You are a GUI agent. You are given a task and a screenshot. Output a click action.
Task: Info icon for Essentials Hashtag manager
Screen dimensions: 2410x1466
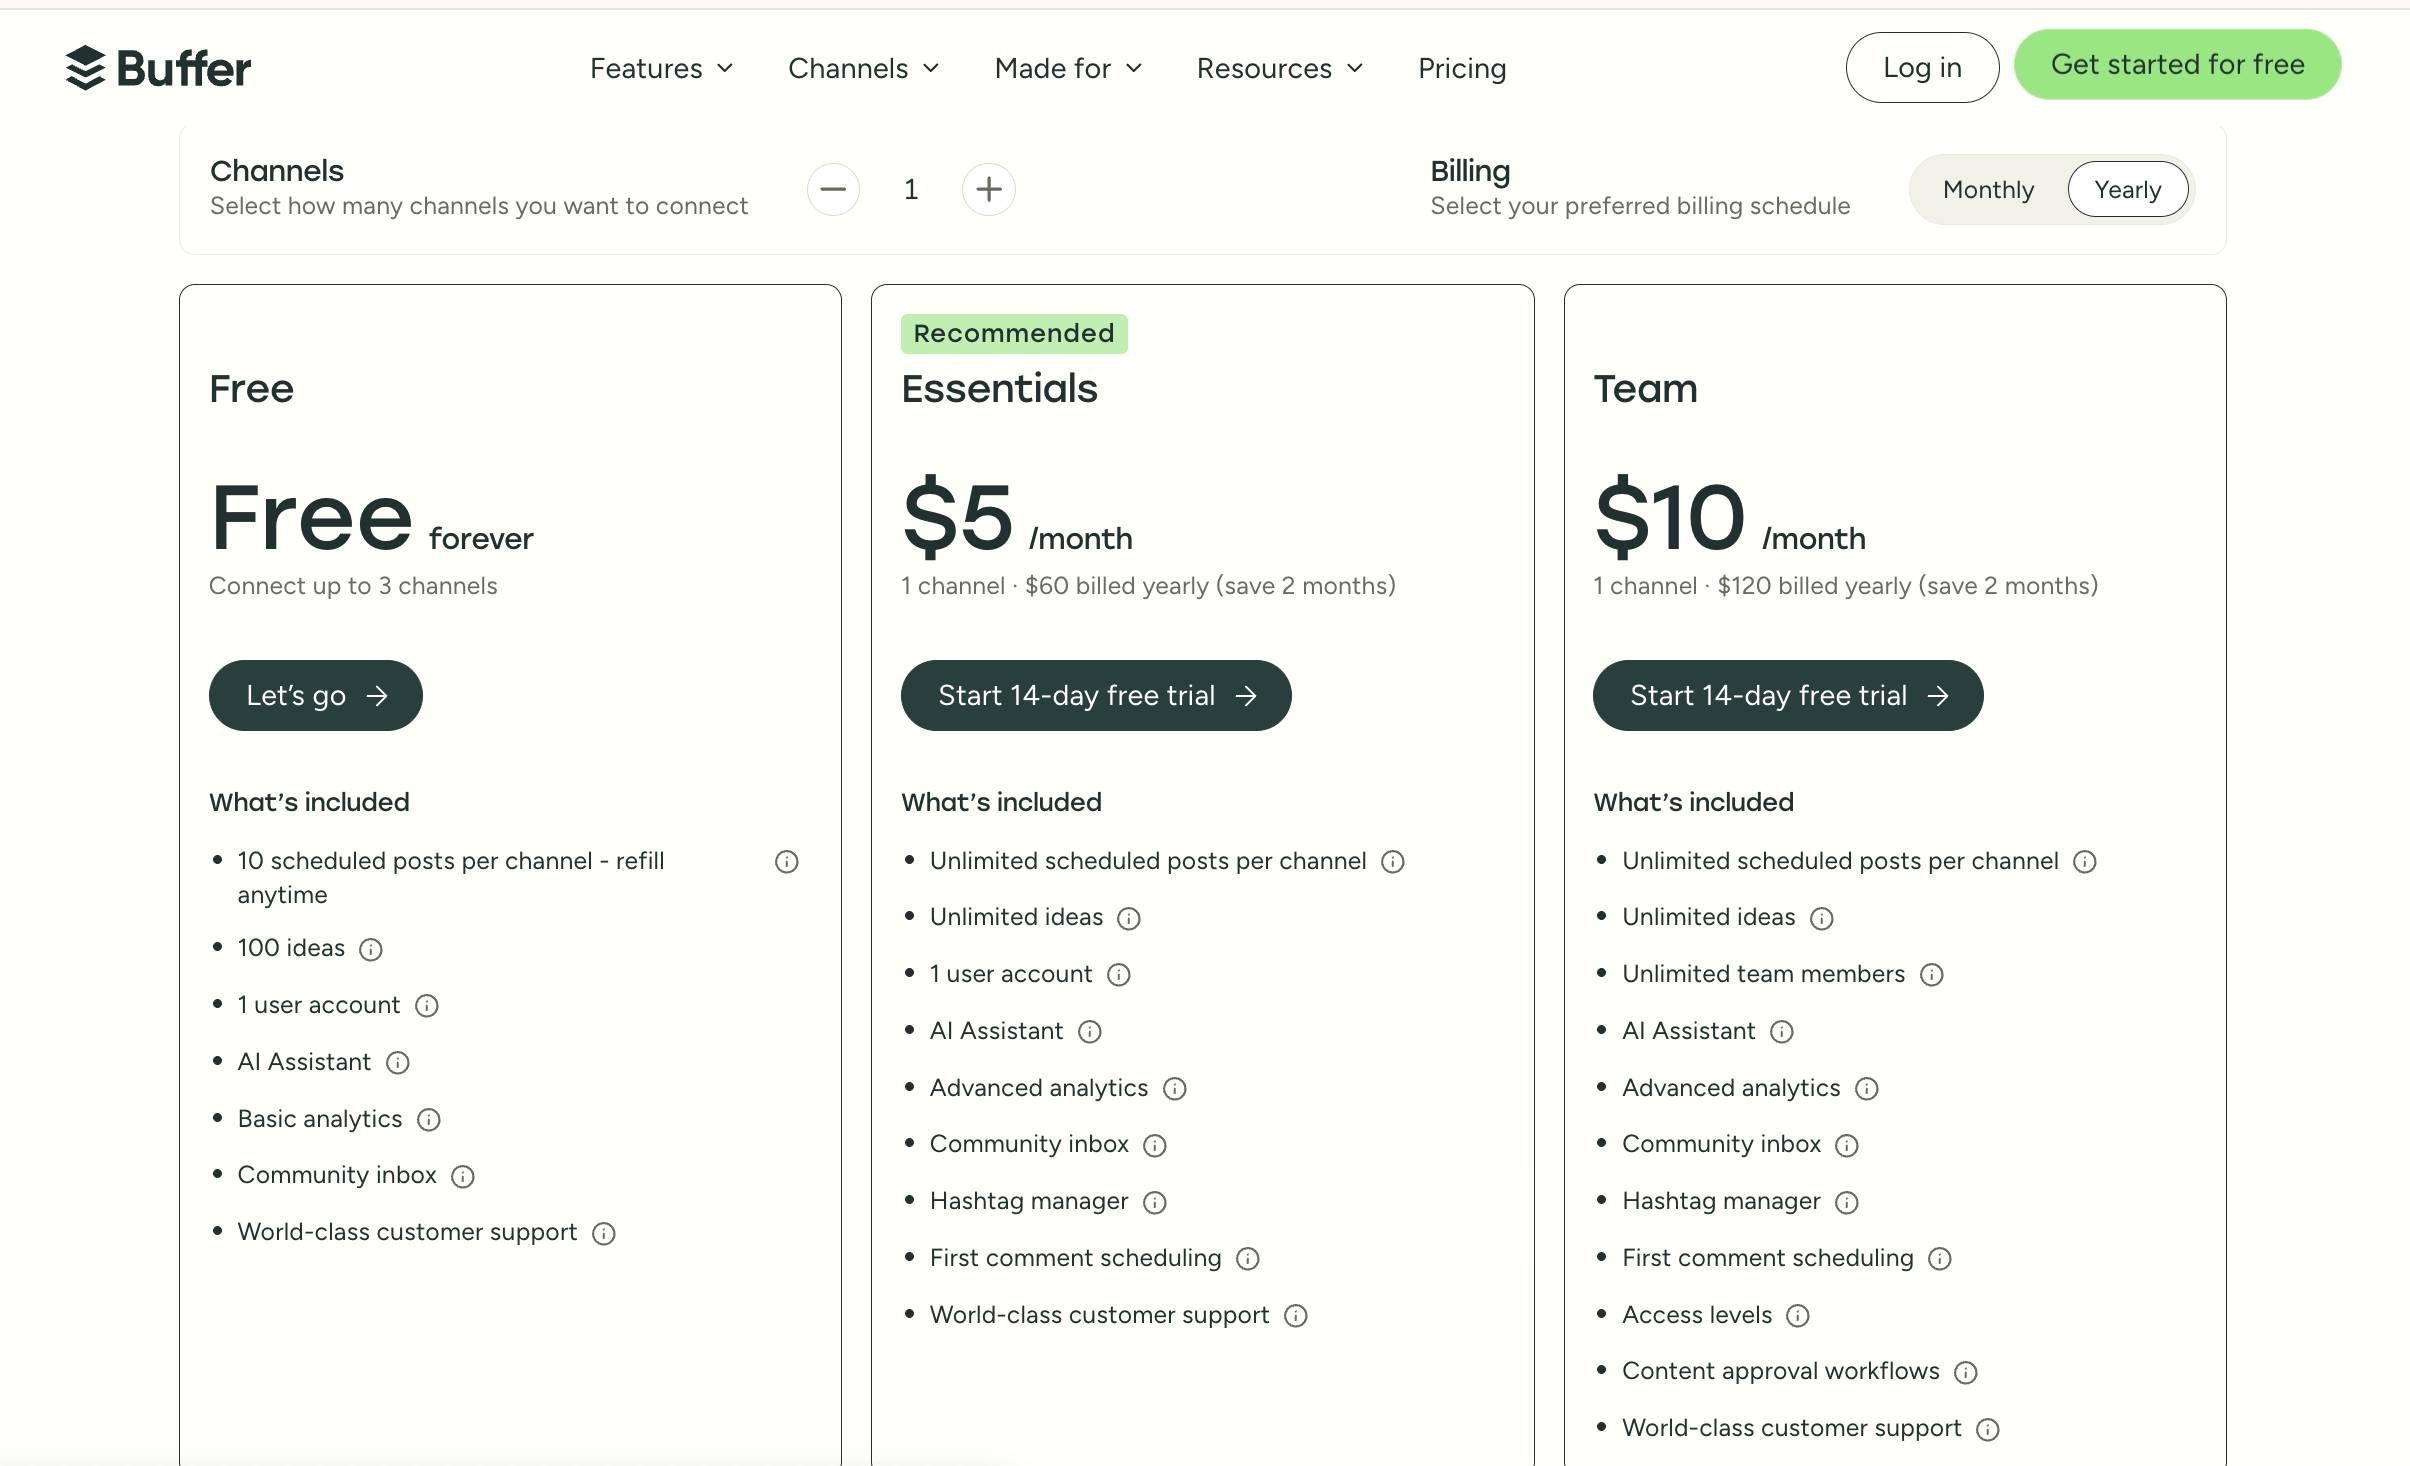tap(1155, 1202)
